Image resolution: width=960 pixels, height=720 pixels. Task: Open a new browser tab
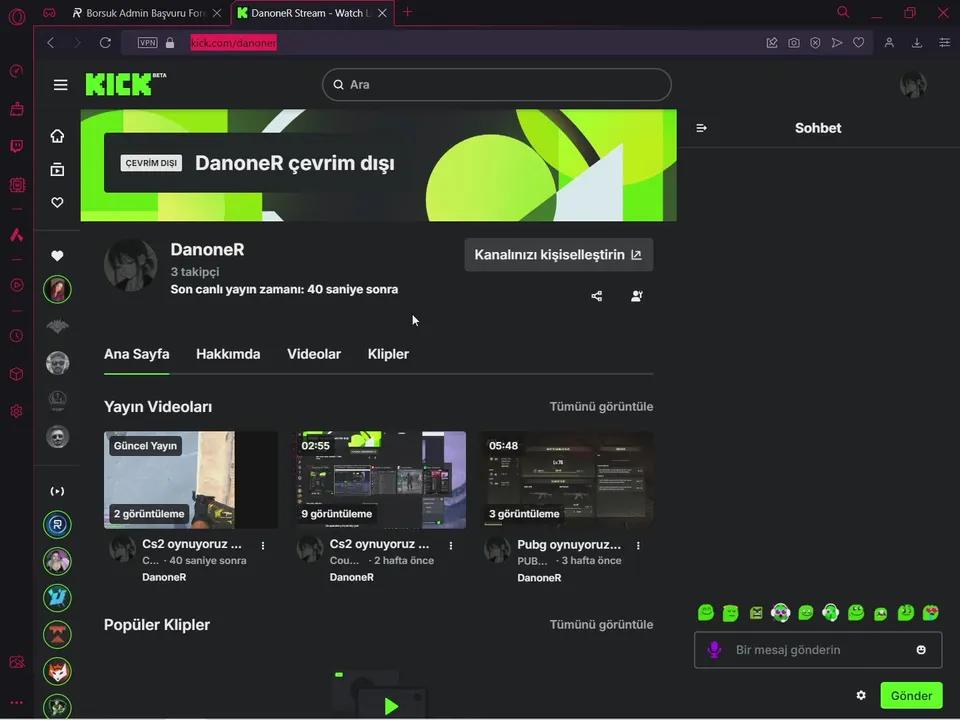(407, 12)
